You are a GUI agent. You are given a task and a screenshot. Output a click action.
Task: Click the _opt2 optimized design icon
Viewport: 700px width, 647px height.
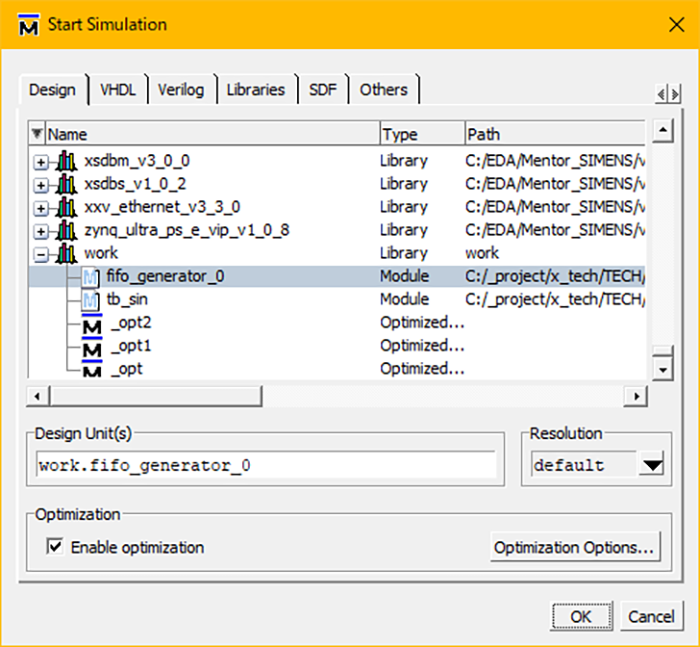(x=92, y=324)
